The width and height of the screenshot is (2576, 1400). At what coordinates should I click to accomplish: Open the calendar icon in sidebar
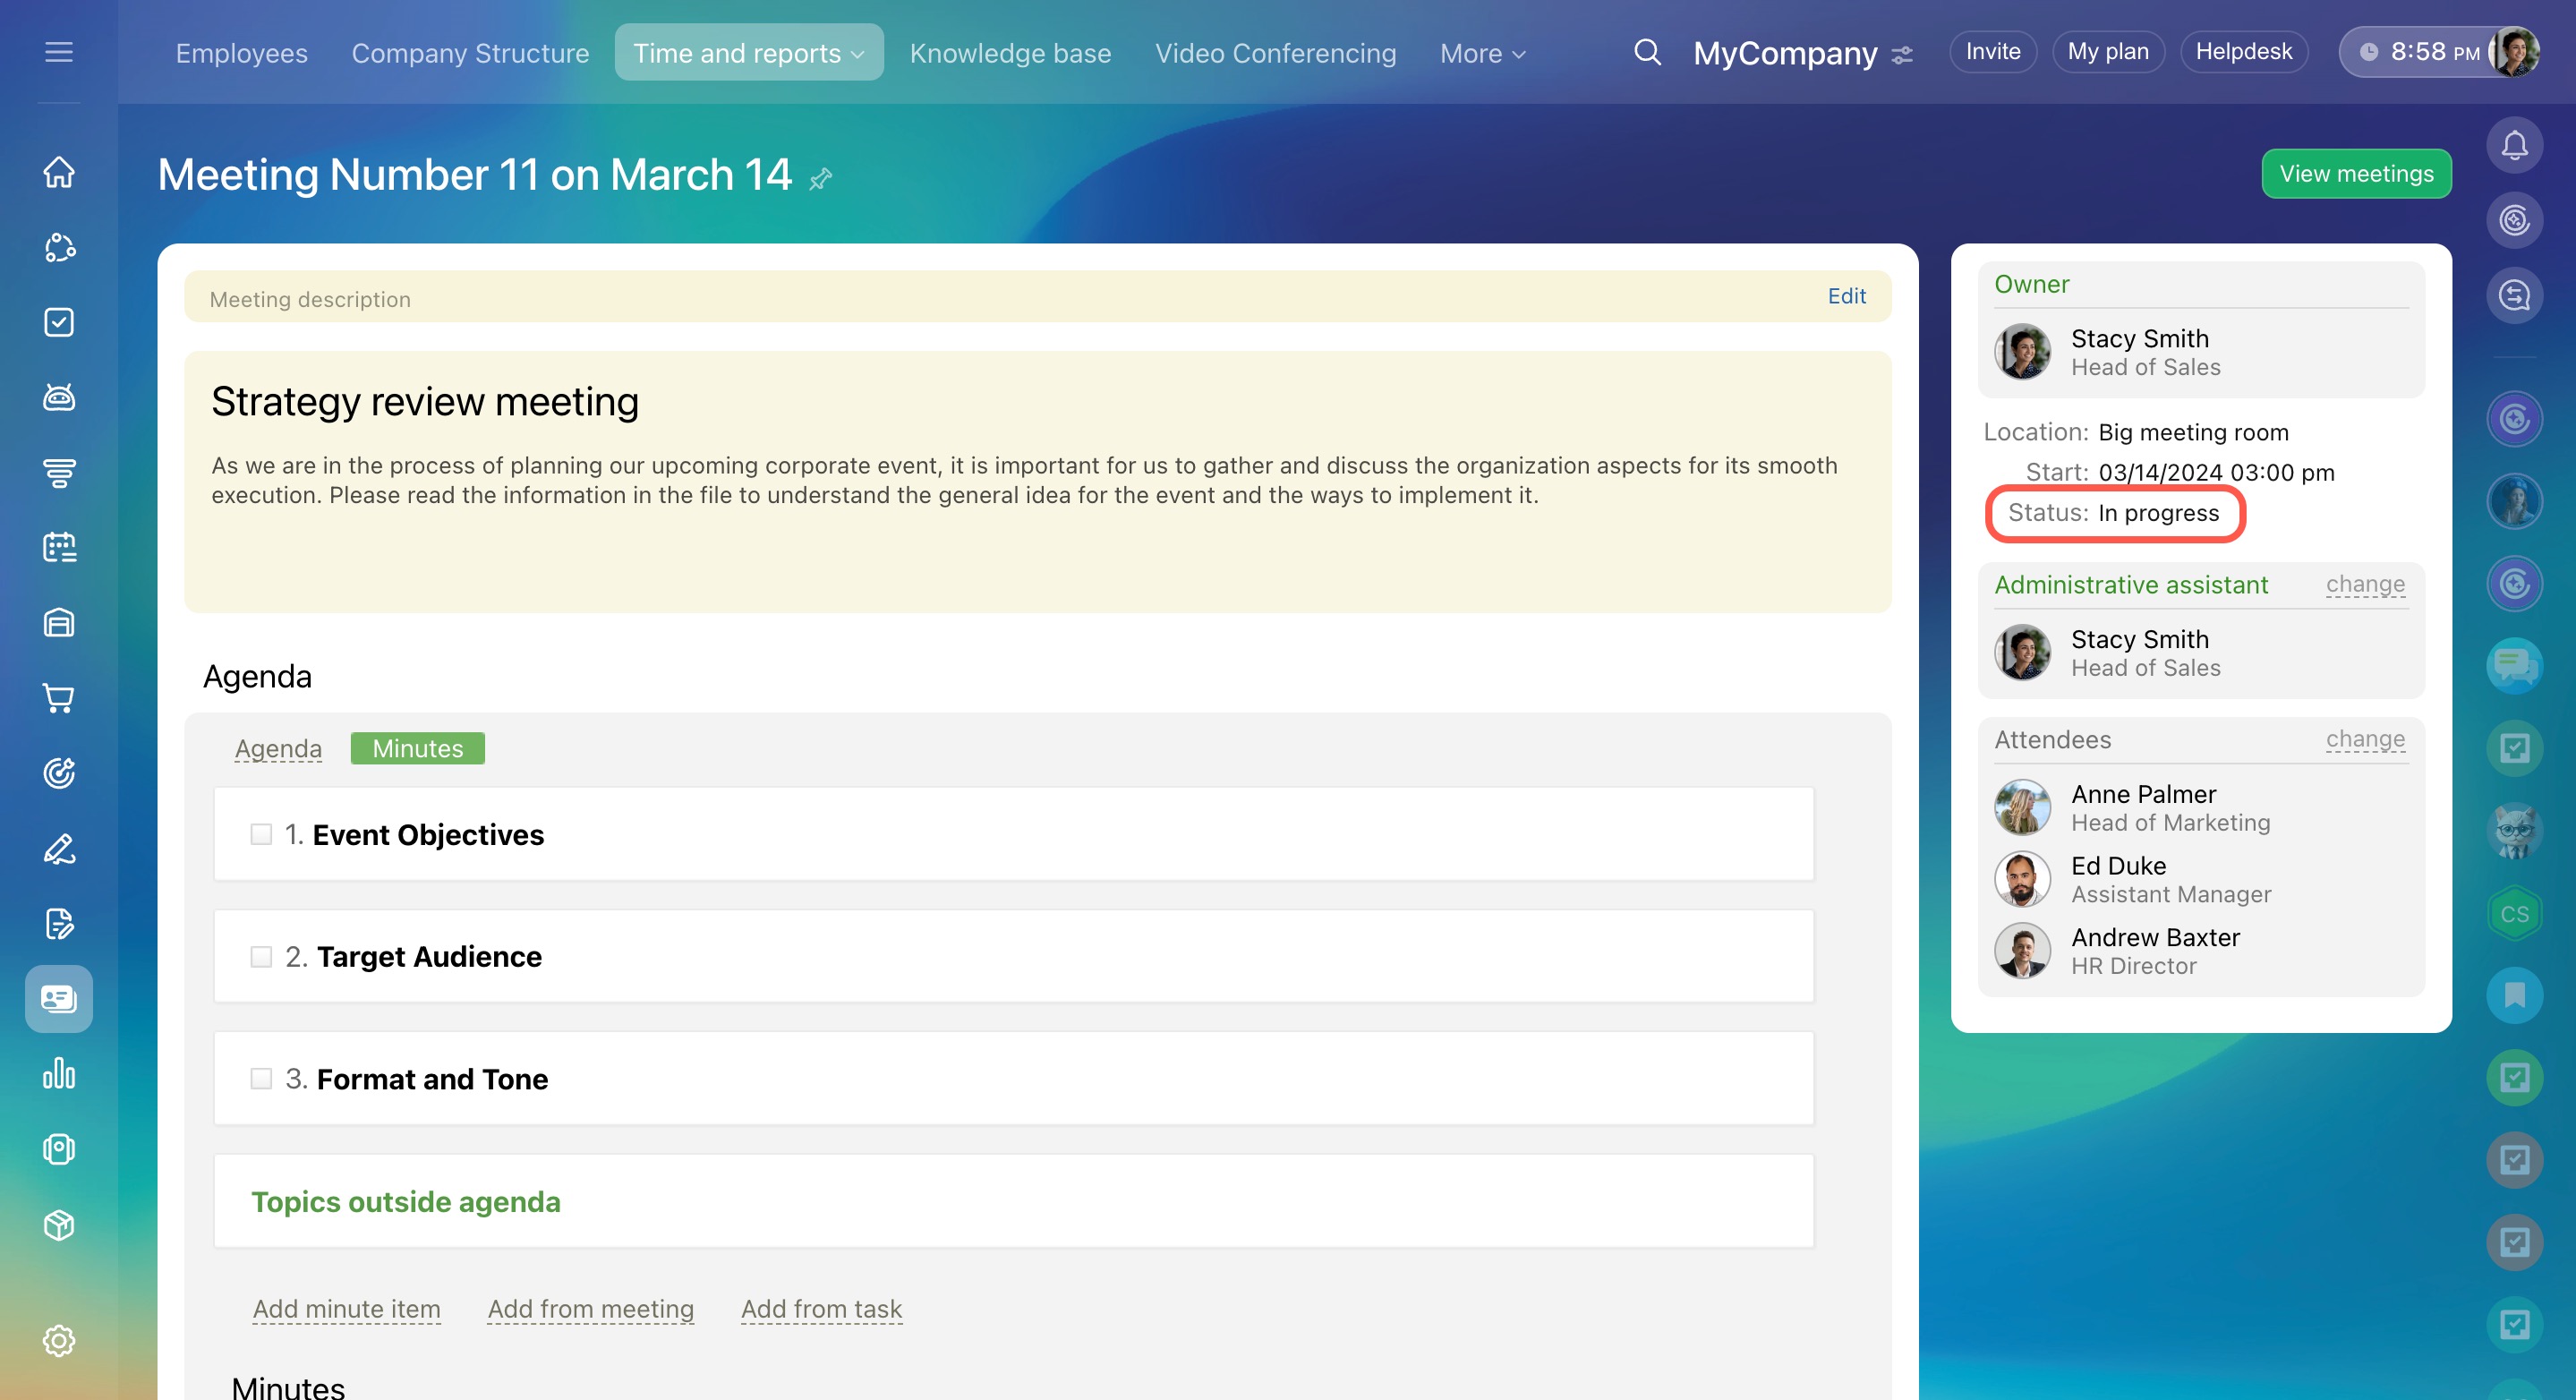point(59,547)
